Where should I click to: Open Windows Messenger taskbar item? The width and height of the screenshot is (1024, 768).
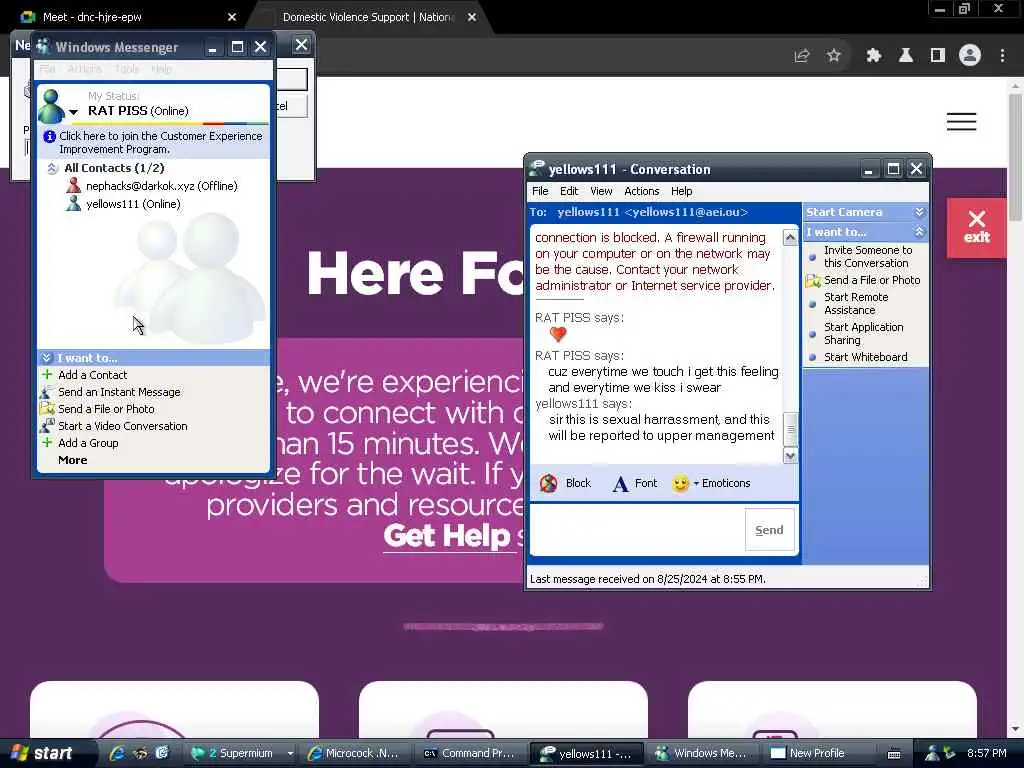pos(702,753)
